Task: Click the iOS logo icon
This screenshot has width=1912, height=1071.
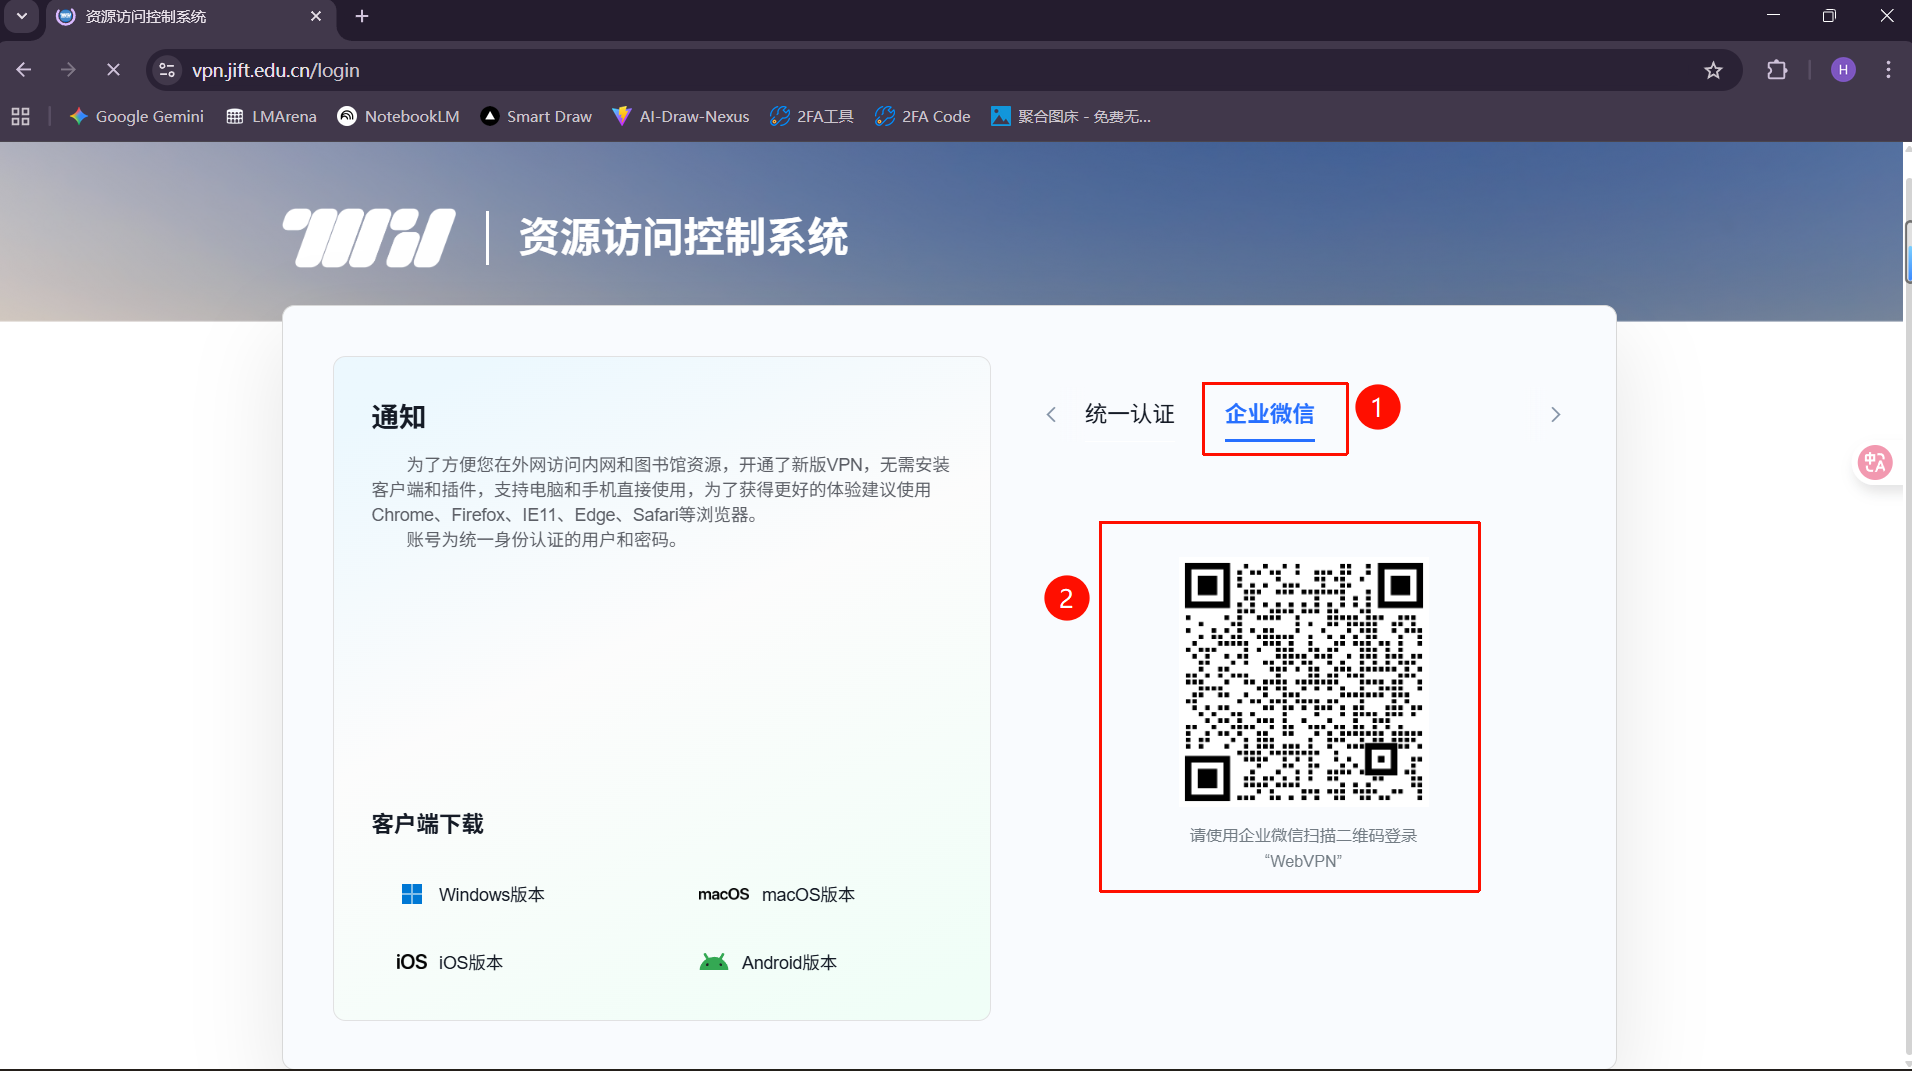Action: click(x=411, y=962)
